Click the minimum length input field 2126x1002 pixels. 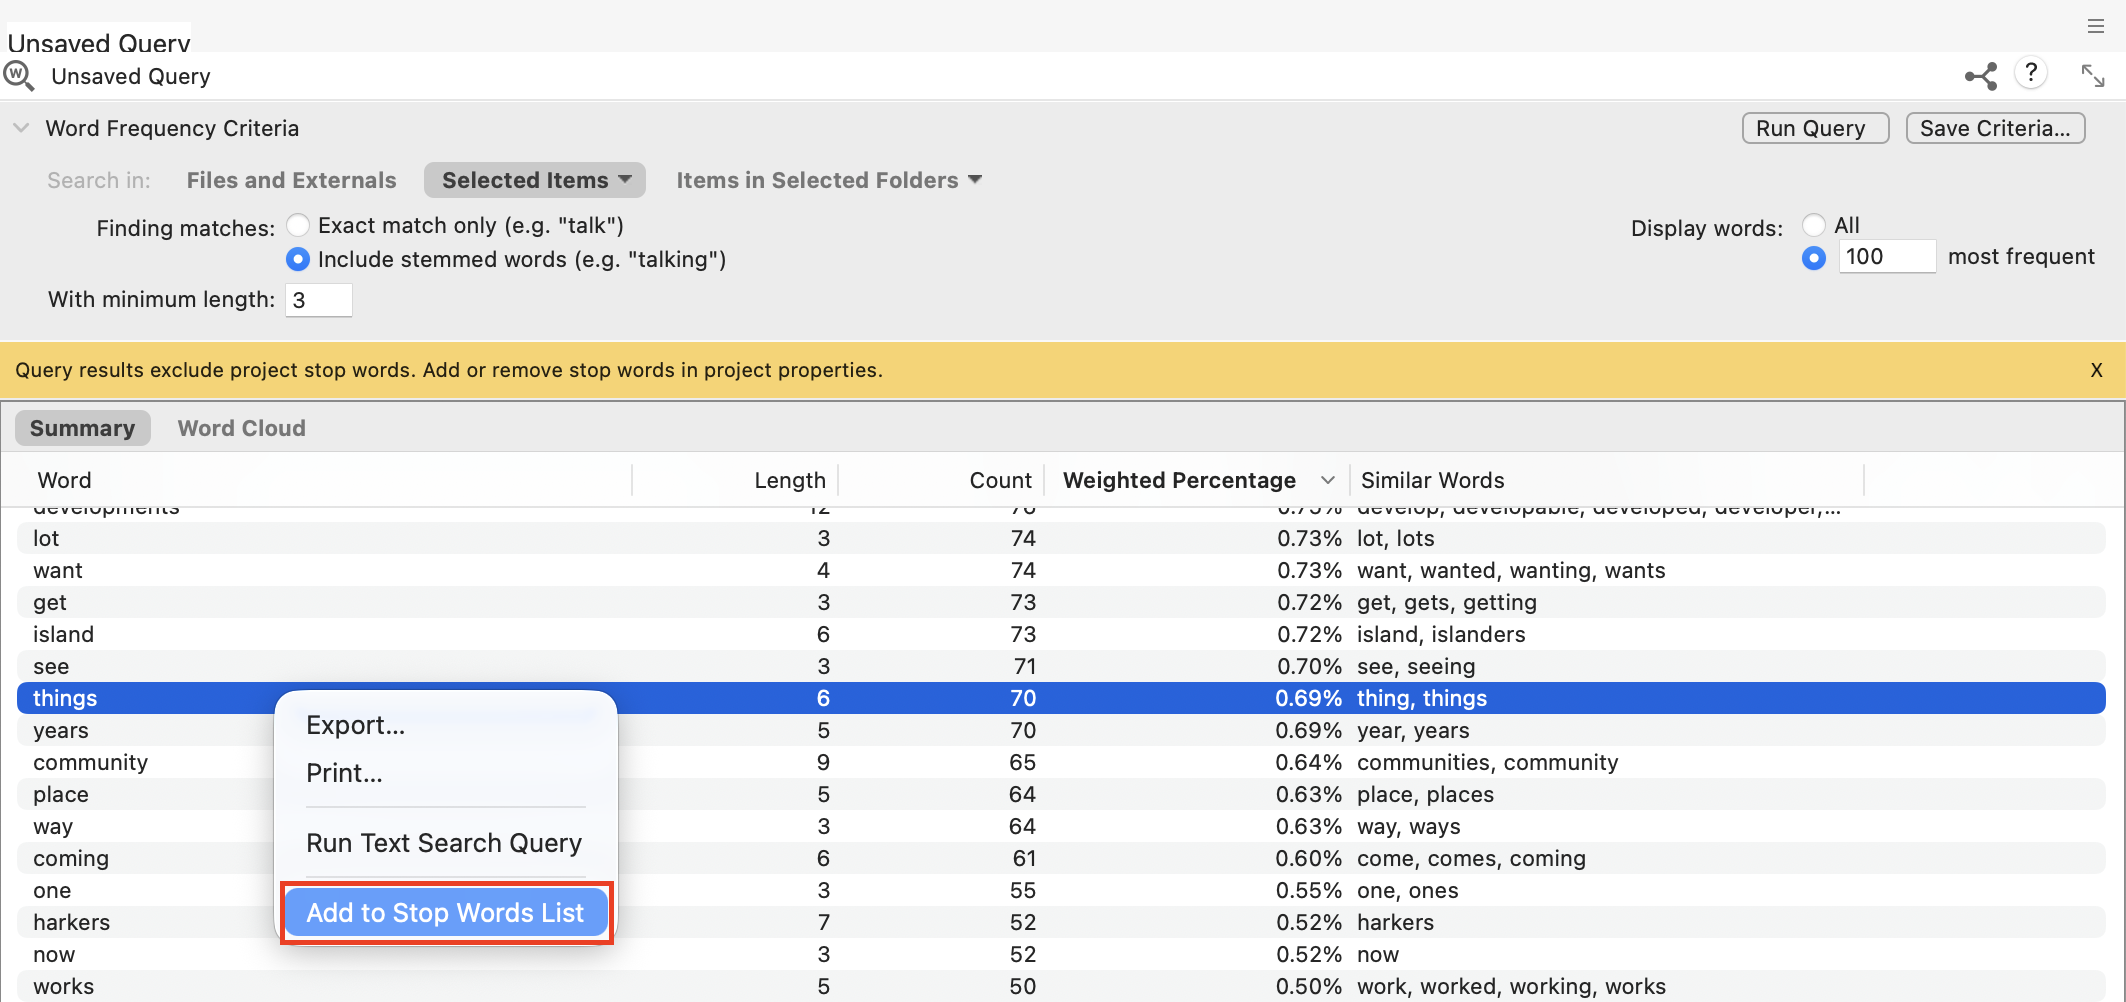319,300
